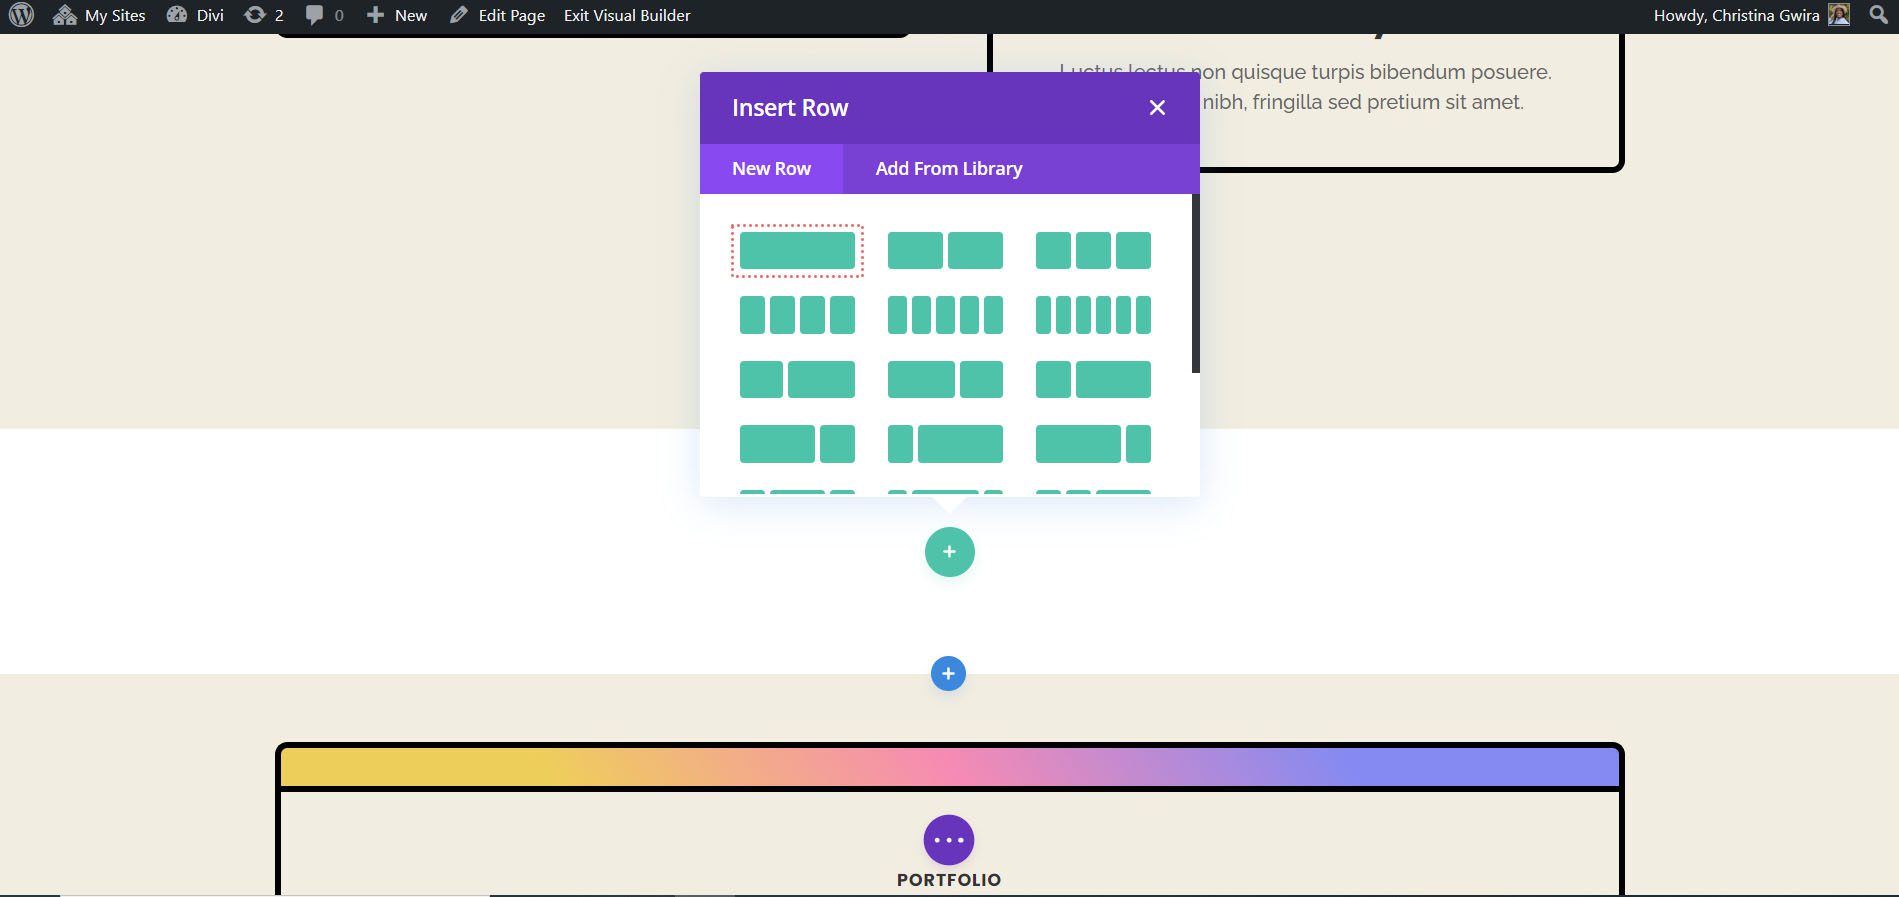This screenshot has width=1899, height=897.
Task: Open the purple Portfolio module options button
Action: (948, 840)
